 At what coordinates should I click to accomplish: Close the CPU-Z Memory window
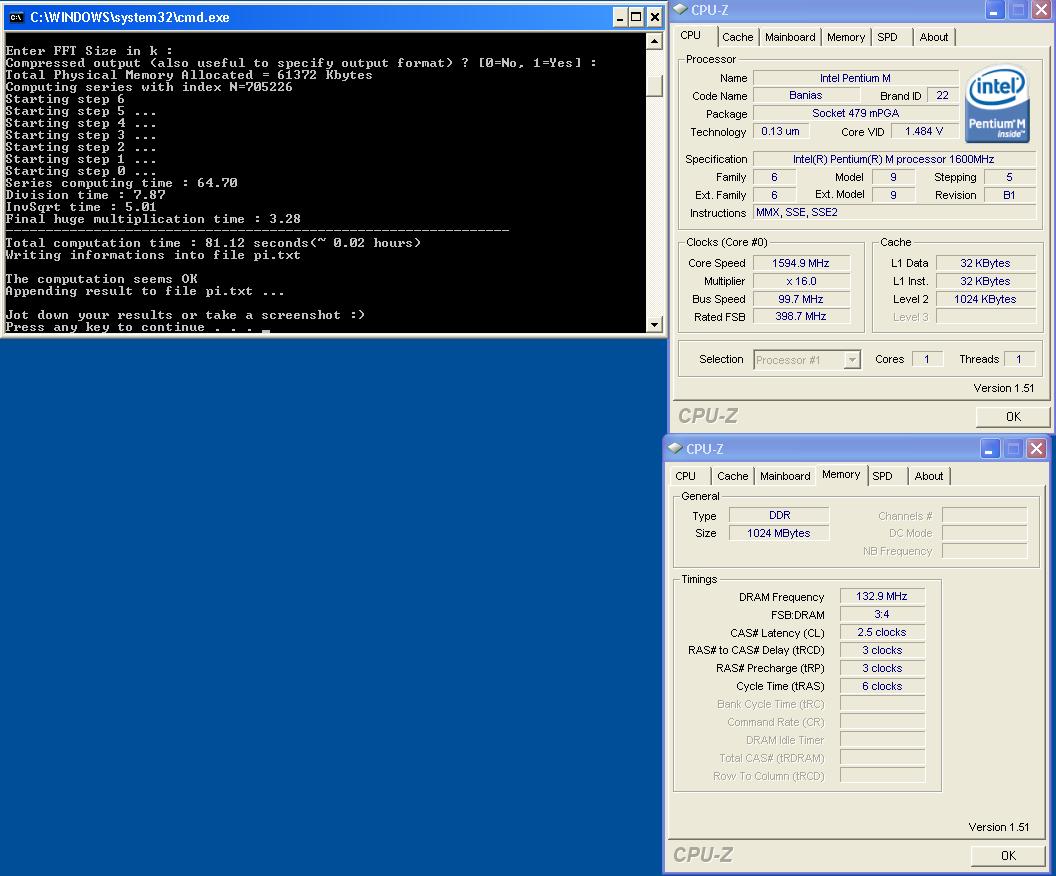[x=1036, y=448]
